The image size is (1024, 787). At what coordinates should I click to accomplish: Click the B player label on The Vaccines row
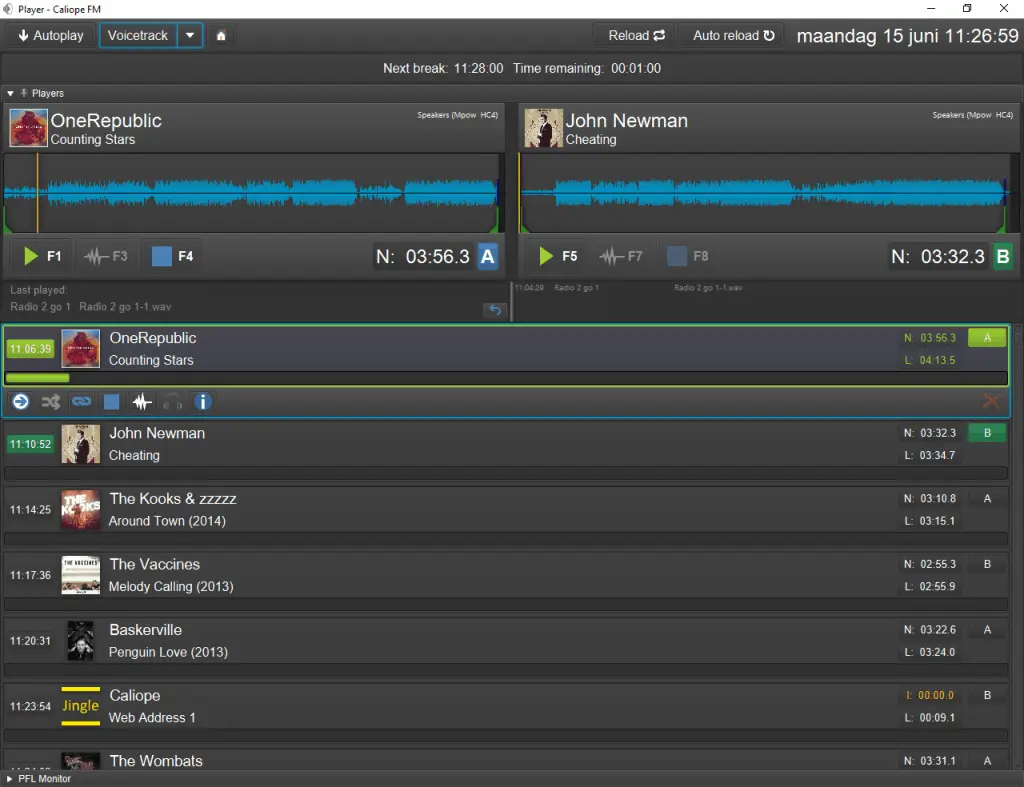tap(987, 564)
